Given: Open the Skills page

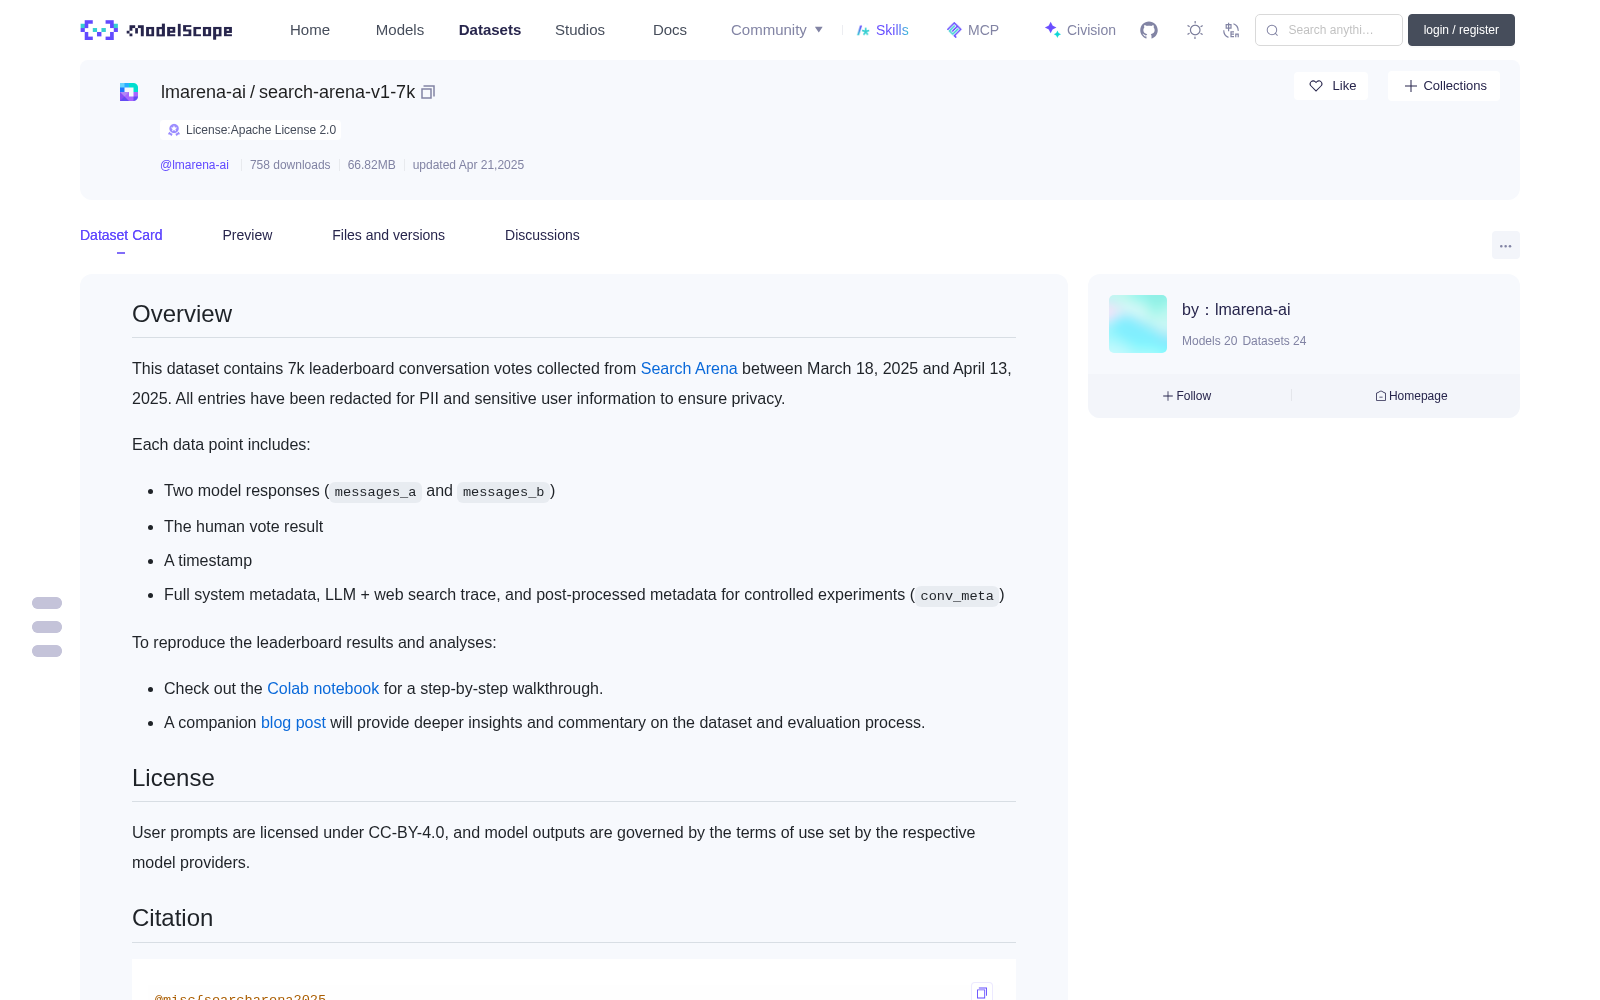Looking at the screenshot, I should pyautogui.click(x=882, y=30).
